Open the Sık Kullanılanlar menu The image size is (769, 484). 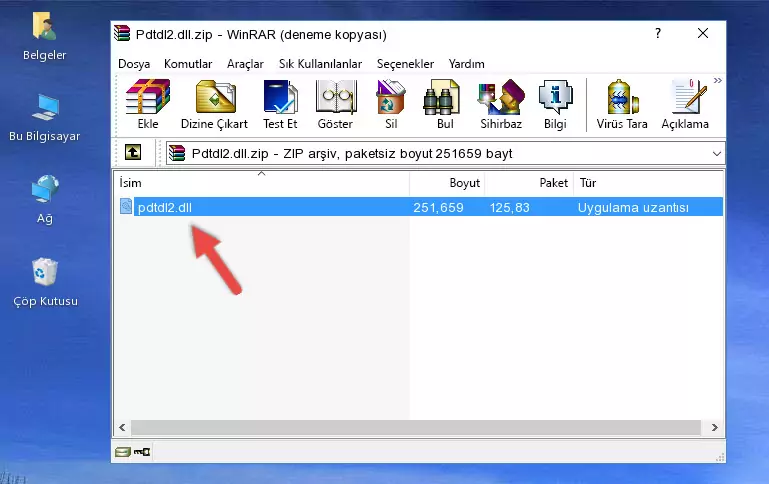320,64
